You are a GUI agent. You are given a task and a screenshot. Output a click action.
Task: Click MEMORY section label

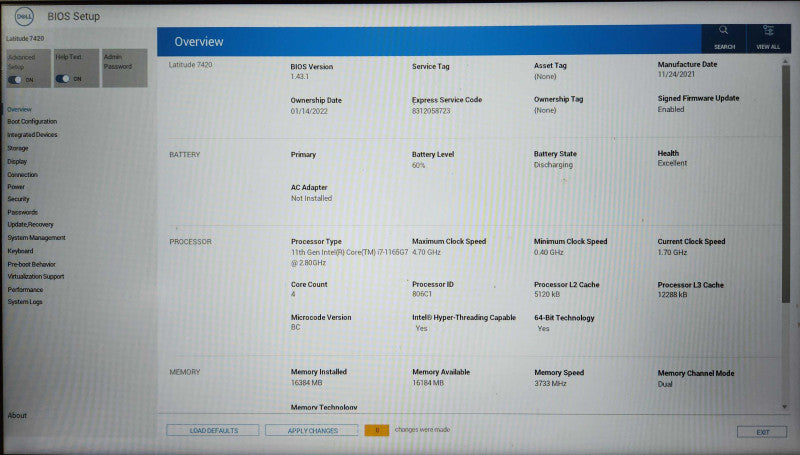pyautogui.click(x=185, y=372)
